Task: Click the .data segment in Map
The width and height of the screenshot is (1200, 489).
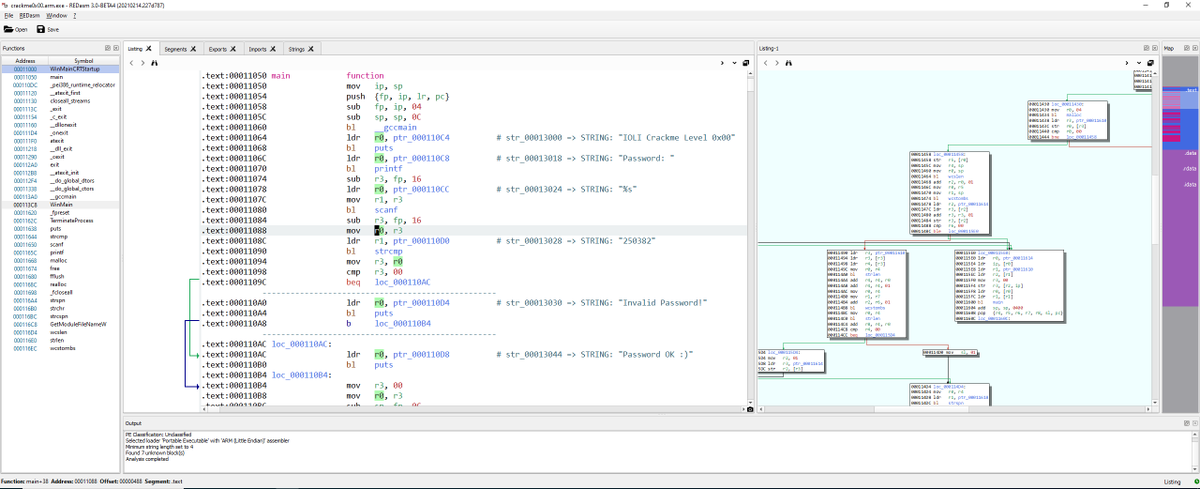Action: click(1190, 153)
